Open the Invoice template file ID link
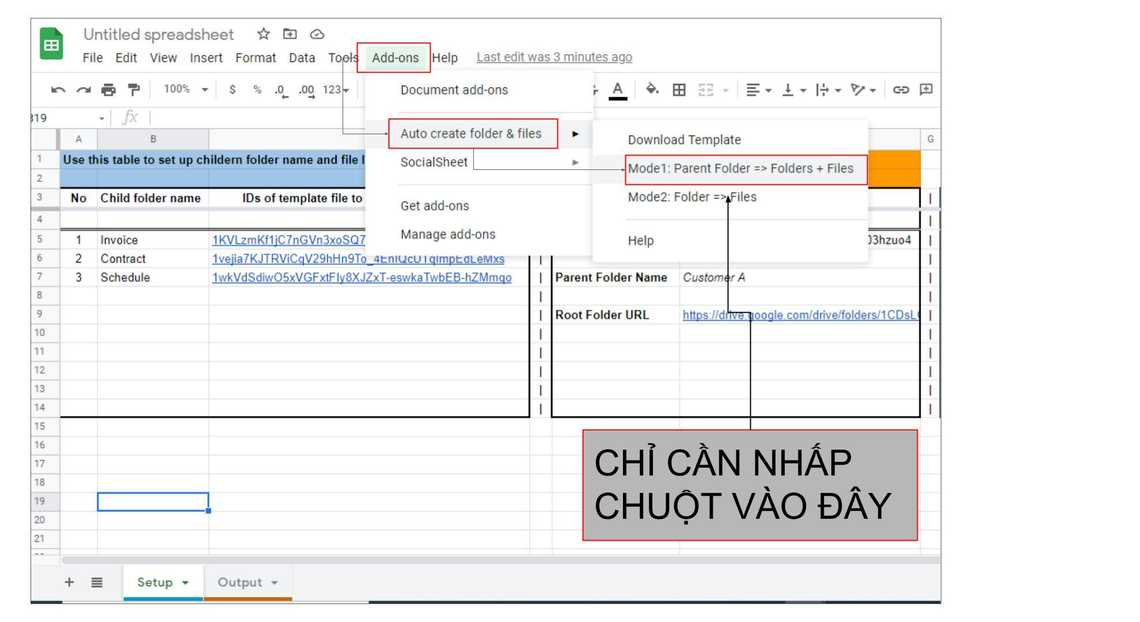This screenshot has height=622, width=1140. point(288,240)
